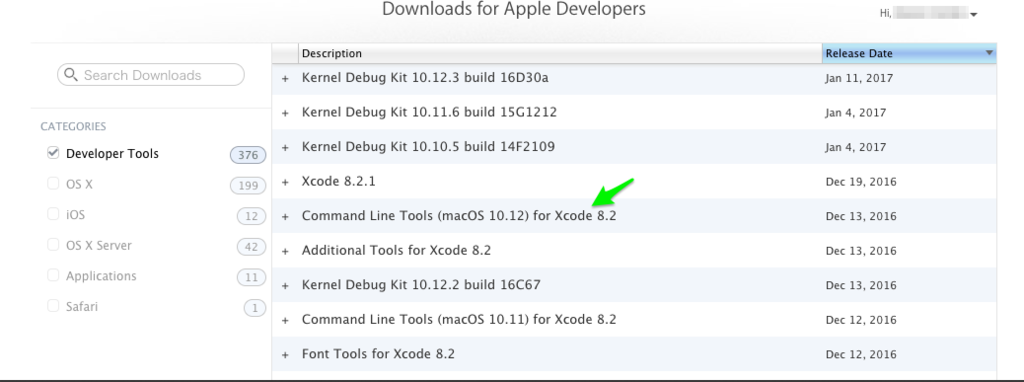Viewport: 1024px width, 382px height.
Task: Sort by the Description column header
Action: 560,54
